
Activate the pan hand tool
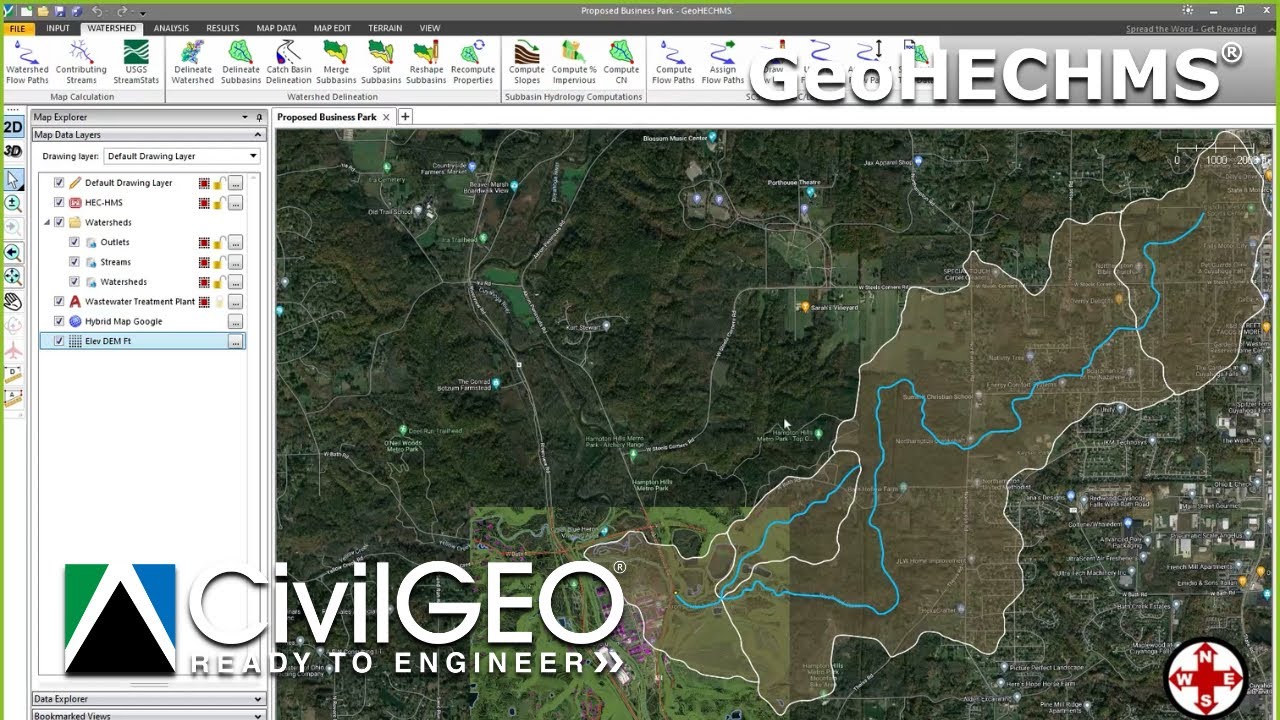pos(13,302)
